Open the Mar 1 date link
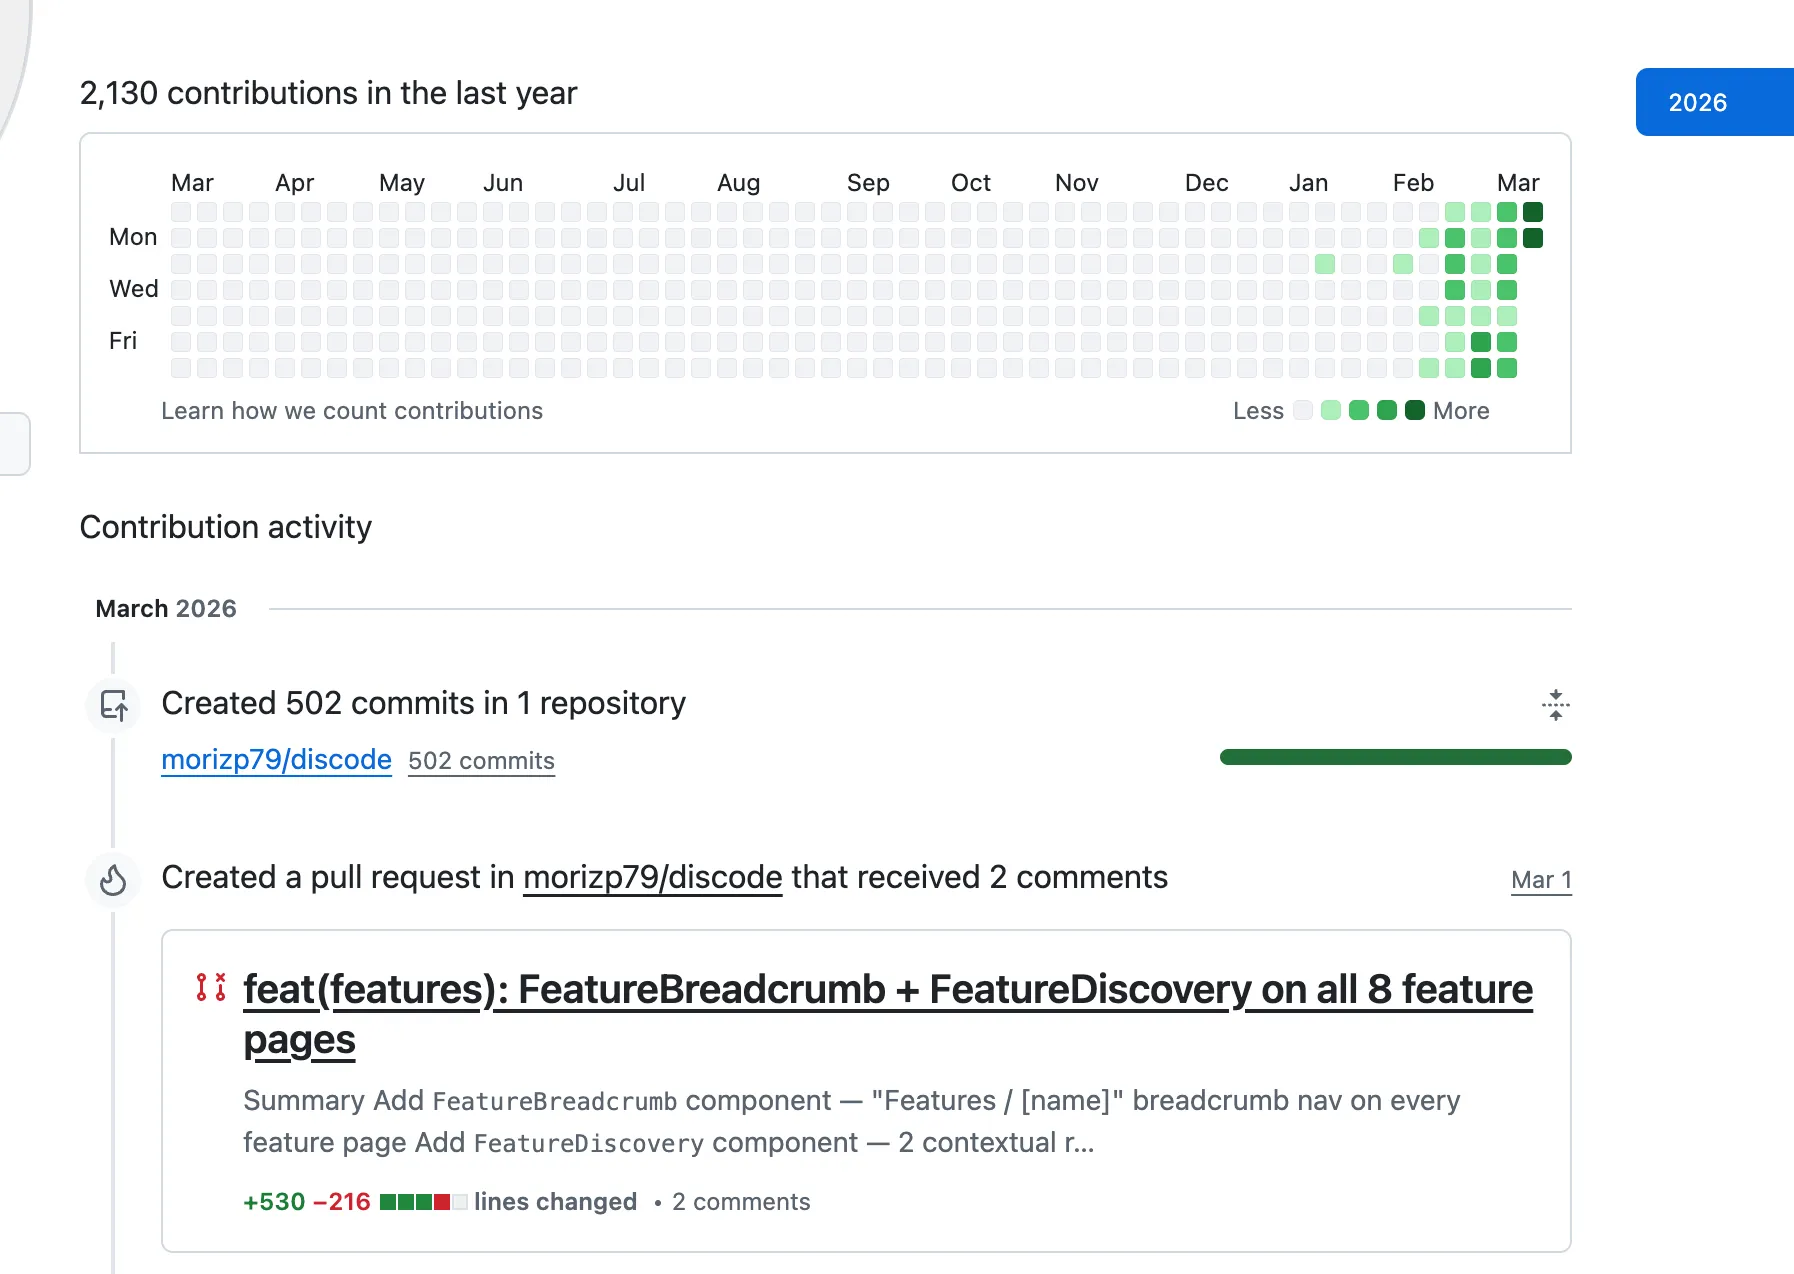Viewport: 1794px width, 1274px height. [x=1541, y=880]
